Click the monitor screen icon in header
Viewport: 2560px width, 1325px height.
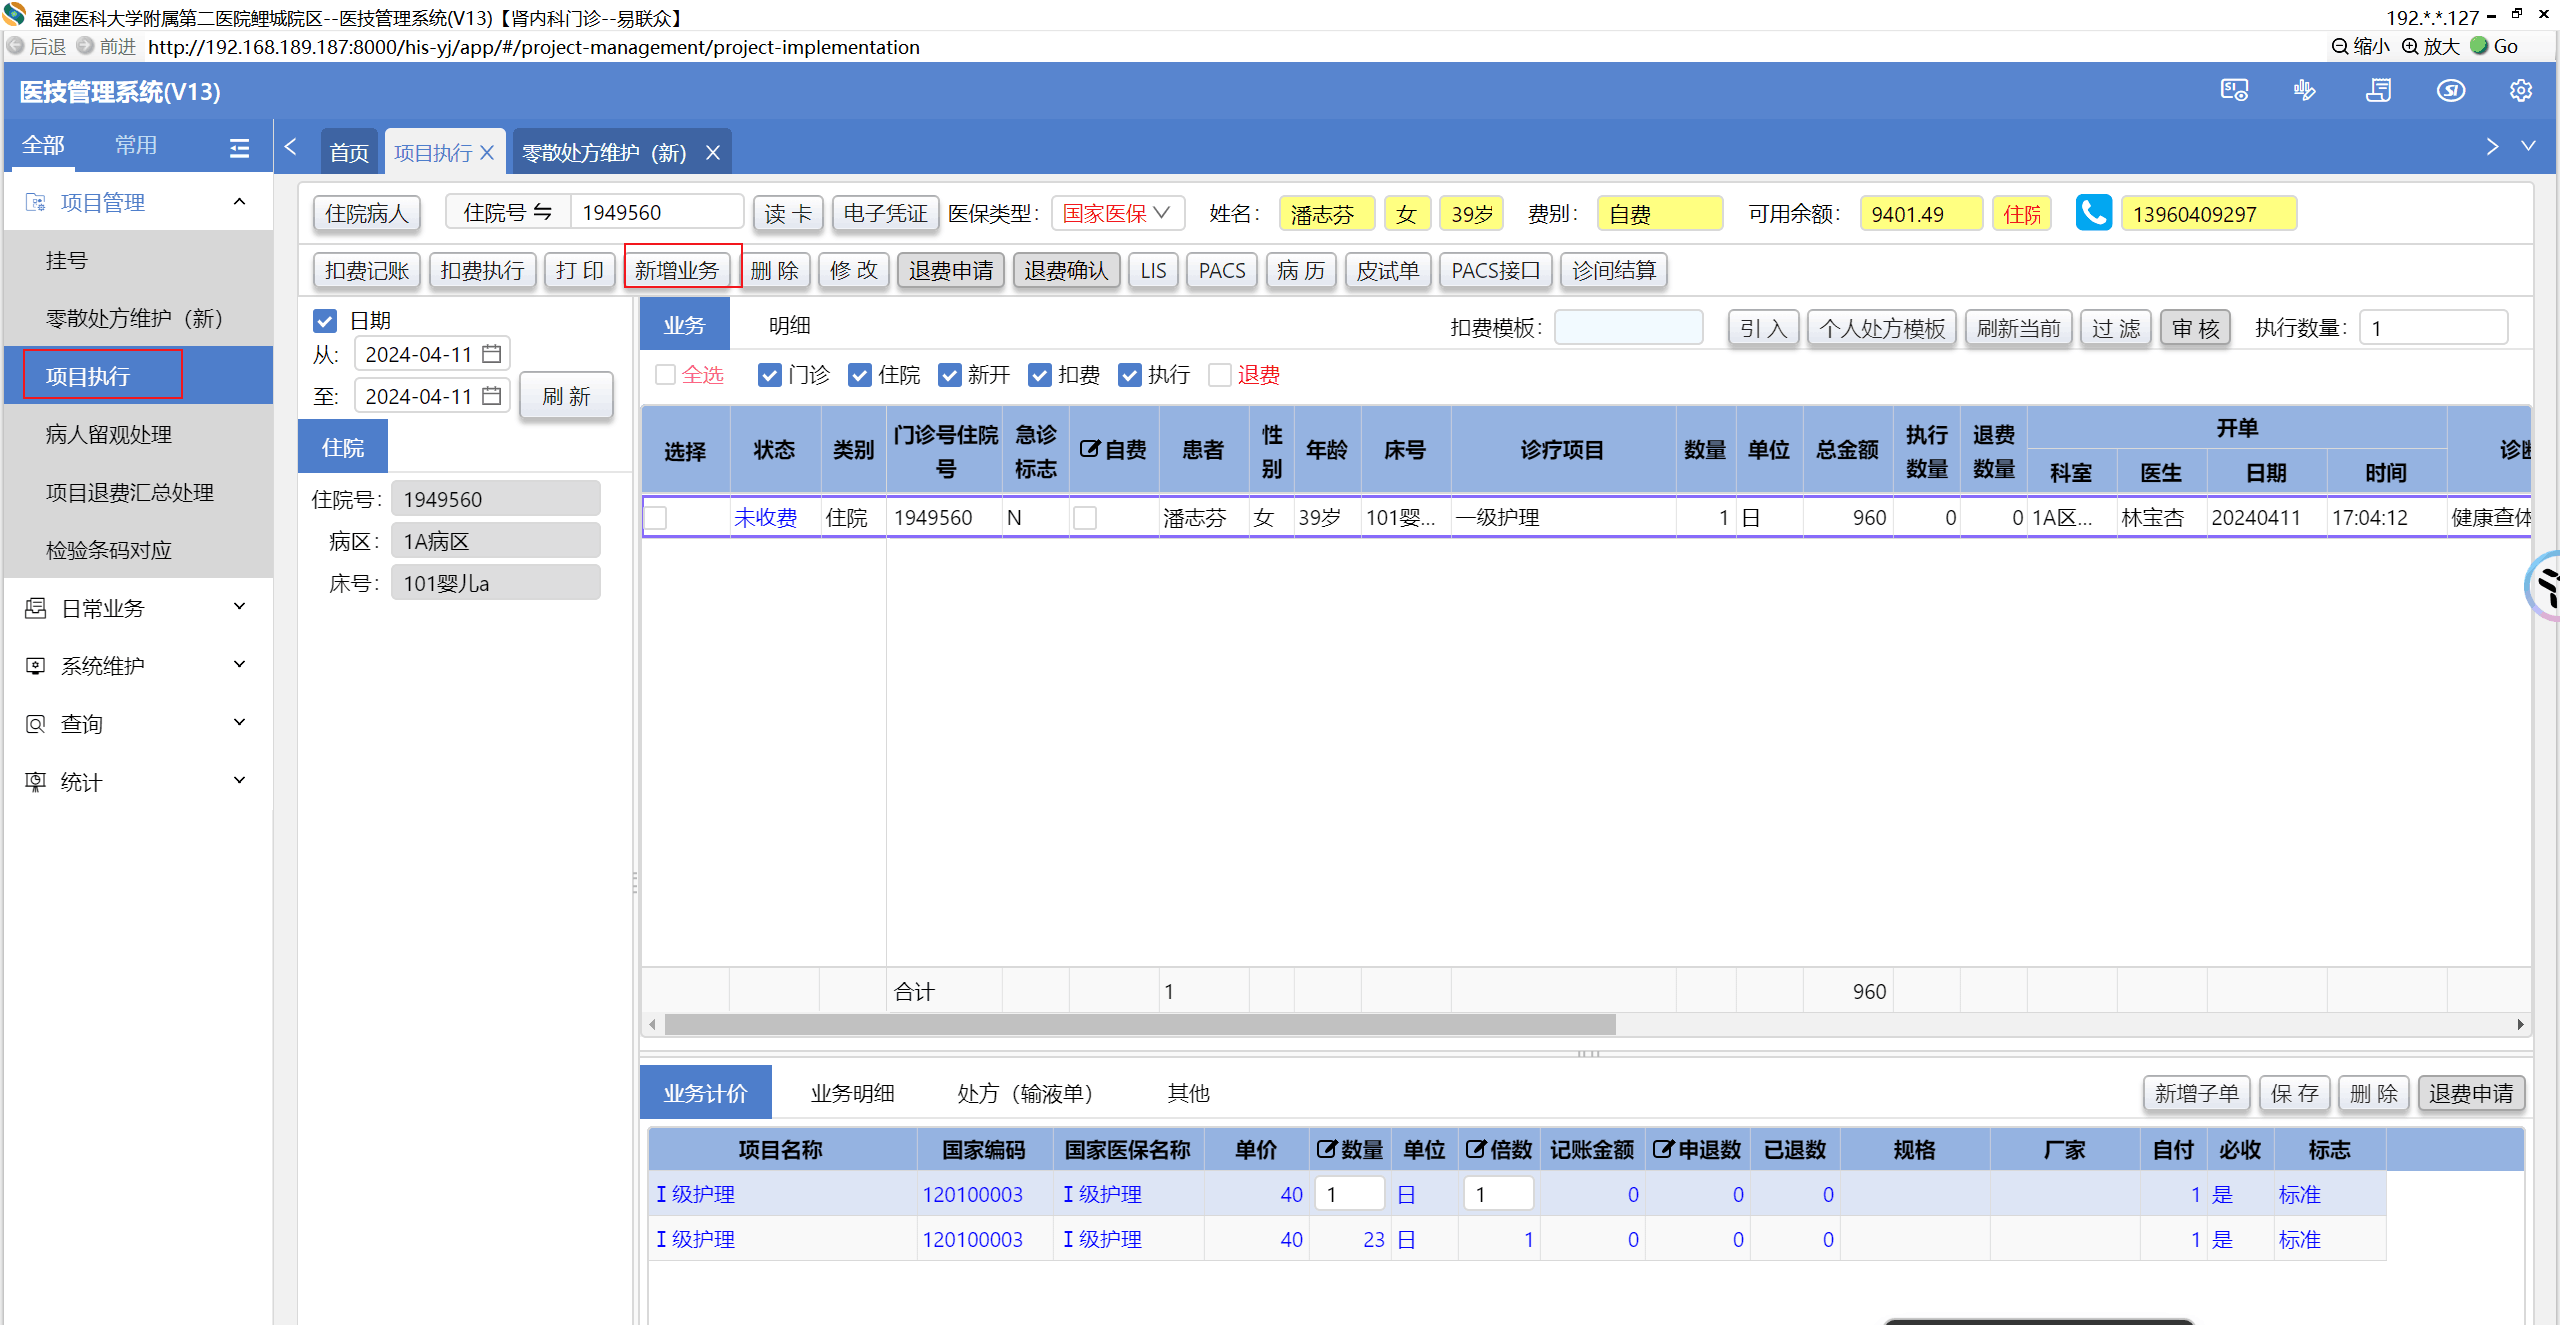click(2234, 91)
